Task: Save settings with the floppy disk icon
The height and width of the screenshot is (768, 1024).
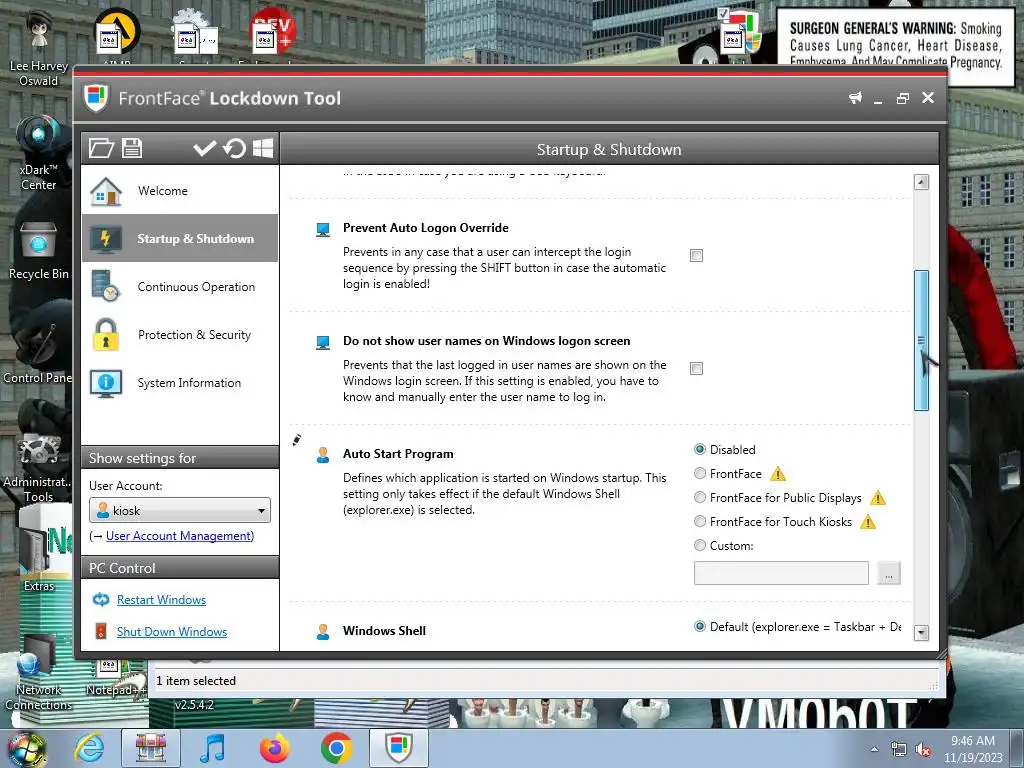Action: click(132, 148)
